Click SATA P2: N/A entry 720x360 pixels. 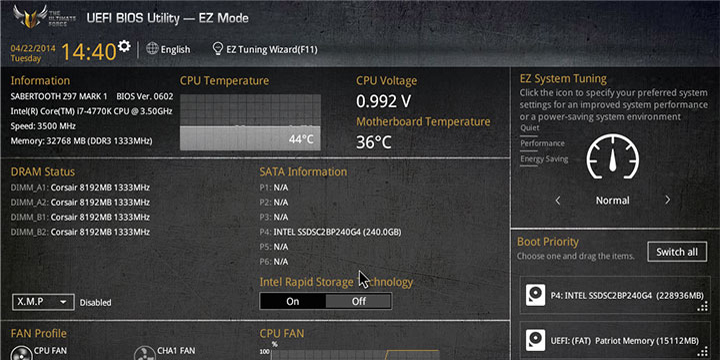coord(274,202)
